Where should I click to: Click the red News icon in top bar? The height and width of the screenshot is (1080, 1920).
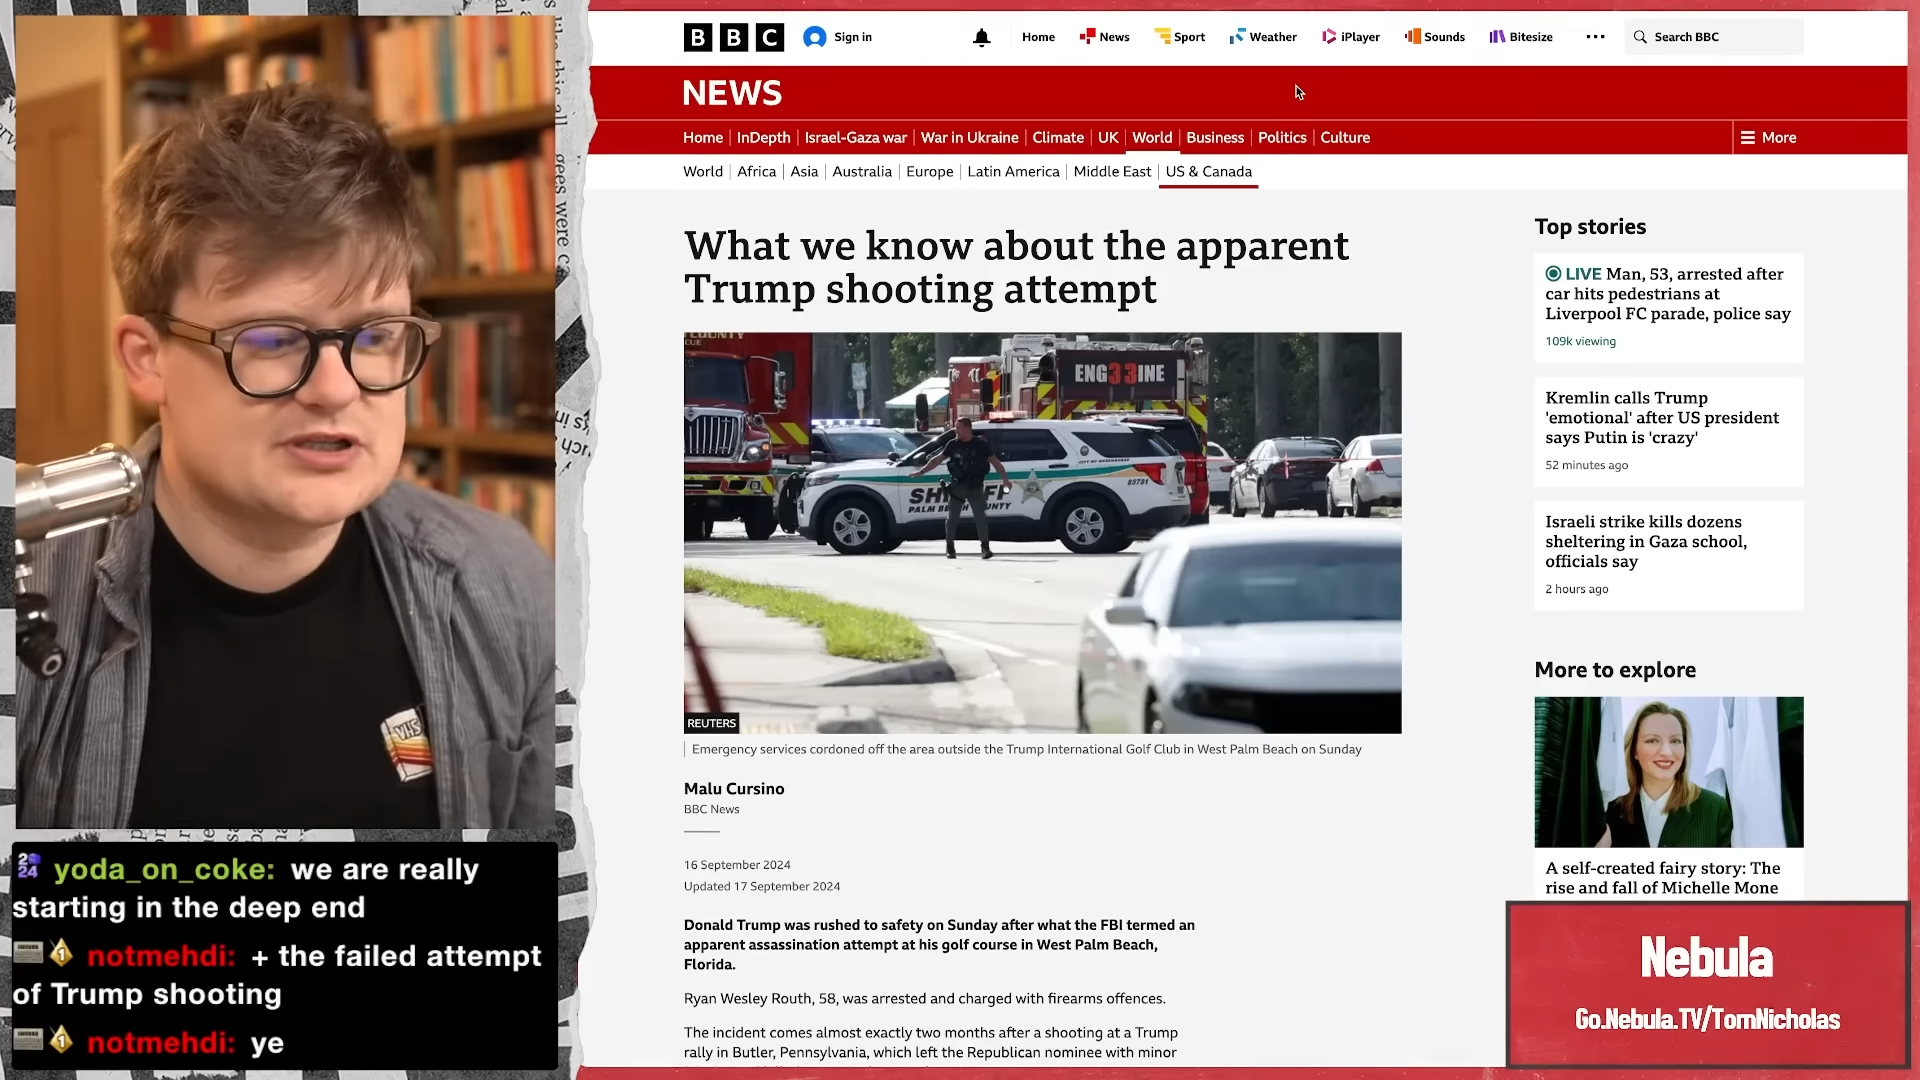pos(1087,37)
